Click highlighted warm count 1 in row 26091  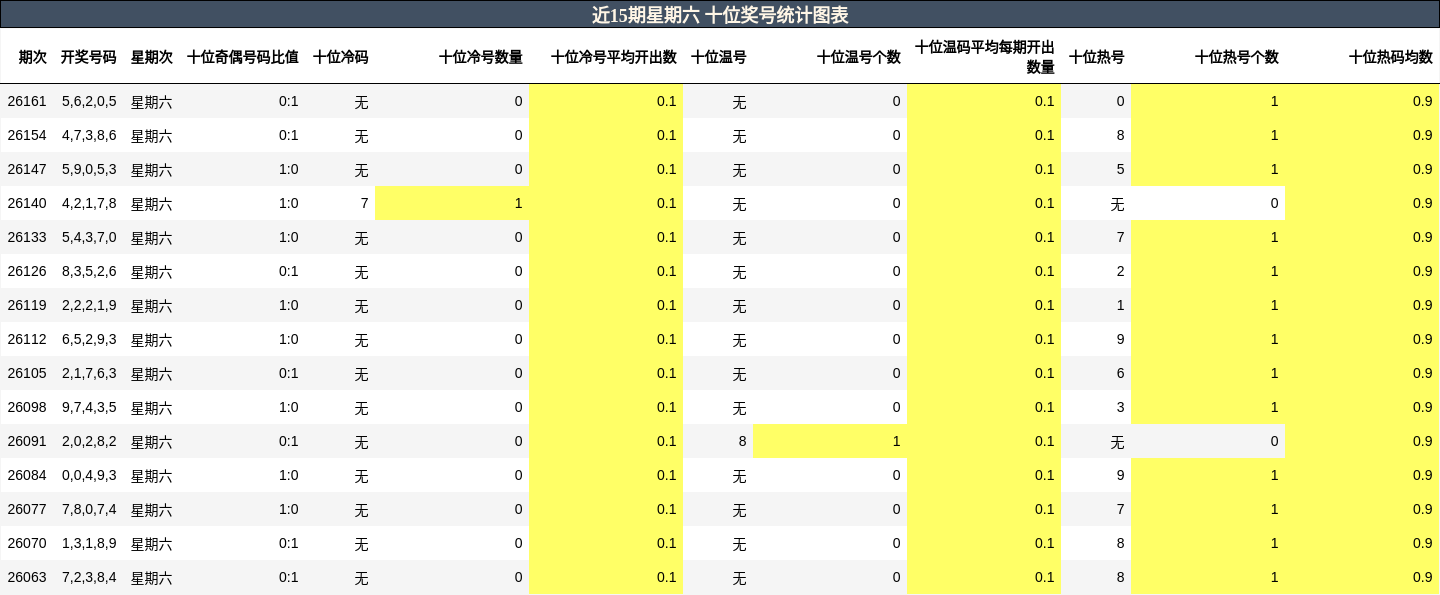click(896, 441)
